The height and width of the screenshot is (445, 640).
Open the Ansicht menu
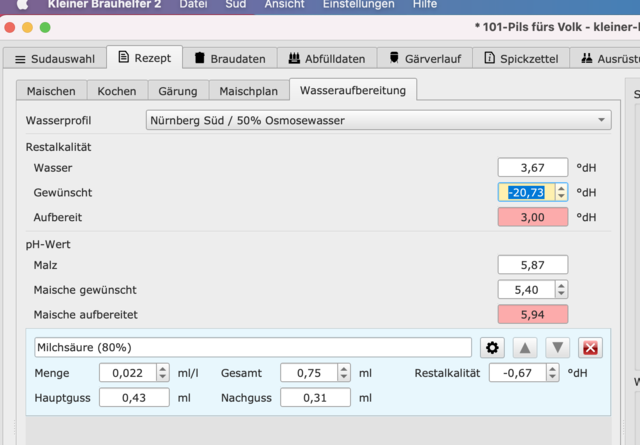284,4
